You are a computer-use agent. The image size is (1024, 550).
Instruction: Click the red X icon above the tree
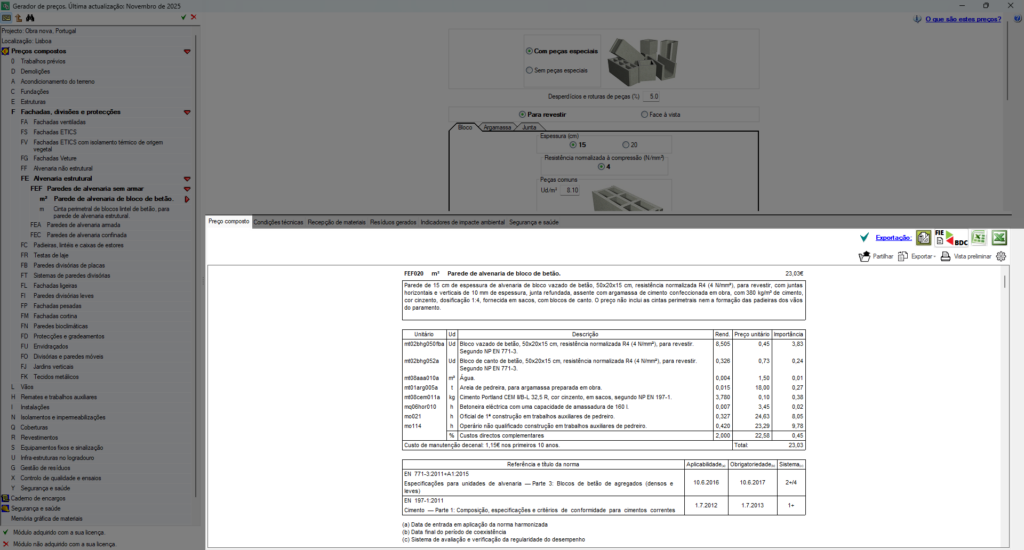(x=193, y=18)
